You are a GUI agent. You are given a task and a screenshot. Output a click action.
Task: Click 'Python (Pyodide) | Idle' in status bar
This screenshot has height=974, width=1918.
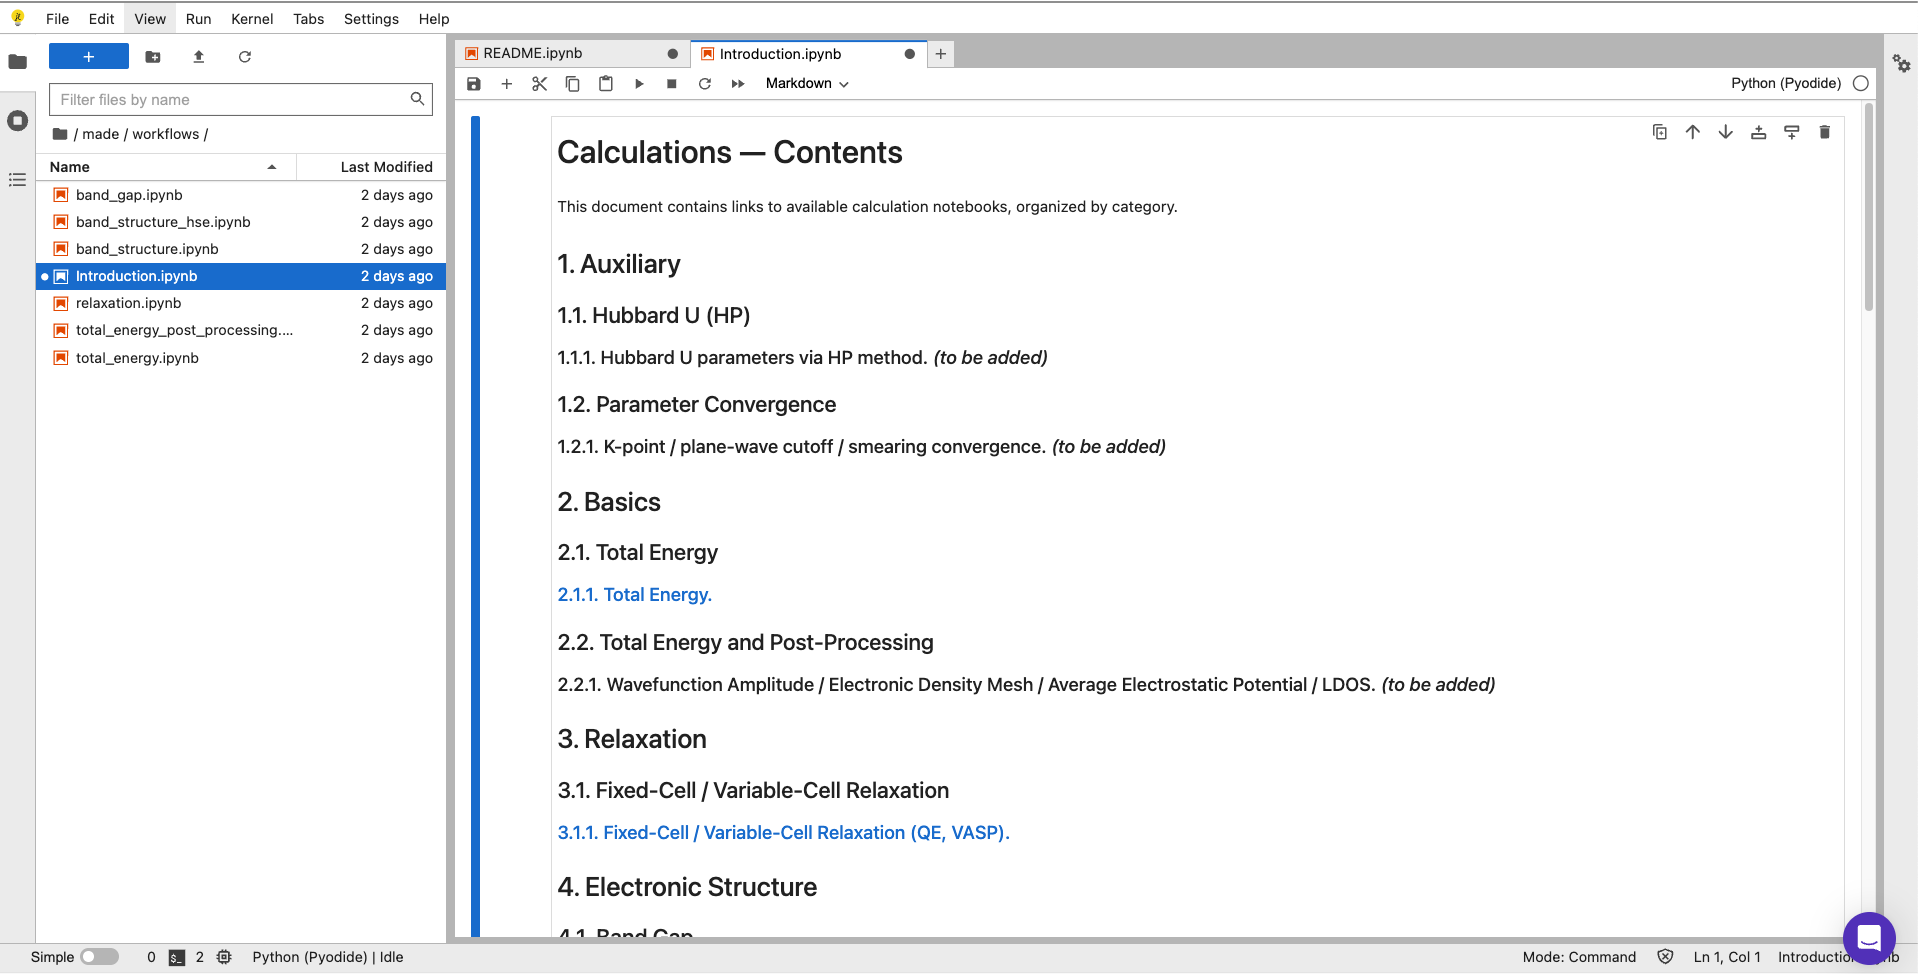328,957
